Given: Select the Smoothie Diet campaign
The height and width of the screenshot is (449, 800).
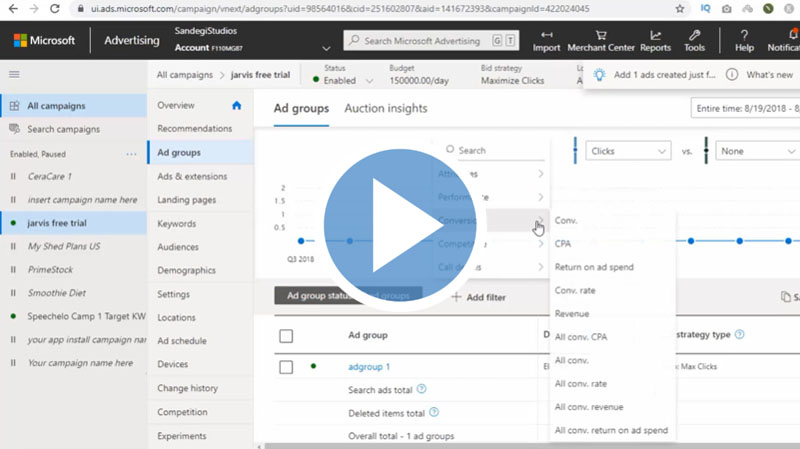Looking at the screenshot, I should point(57,293).
